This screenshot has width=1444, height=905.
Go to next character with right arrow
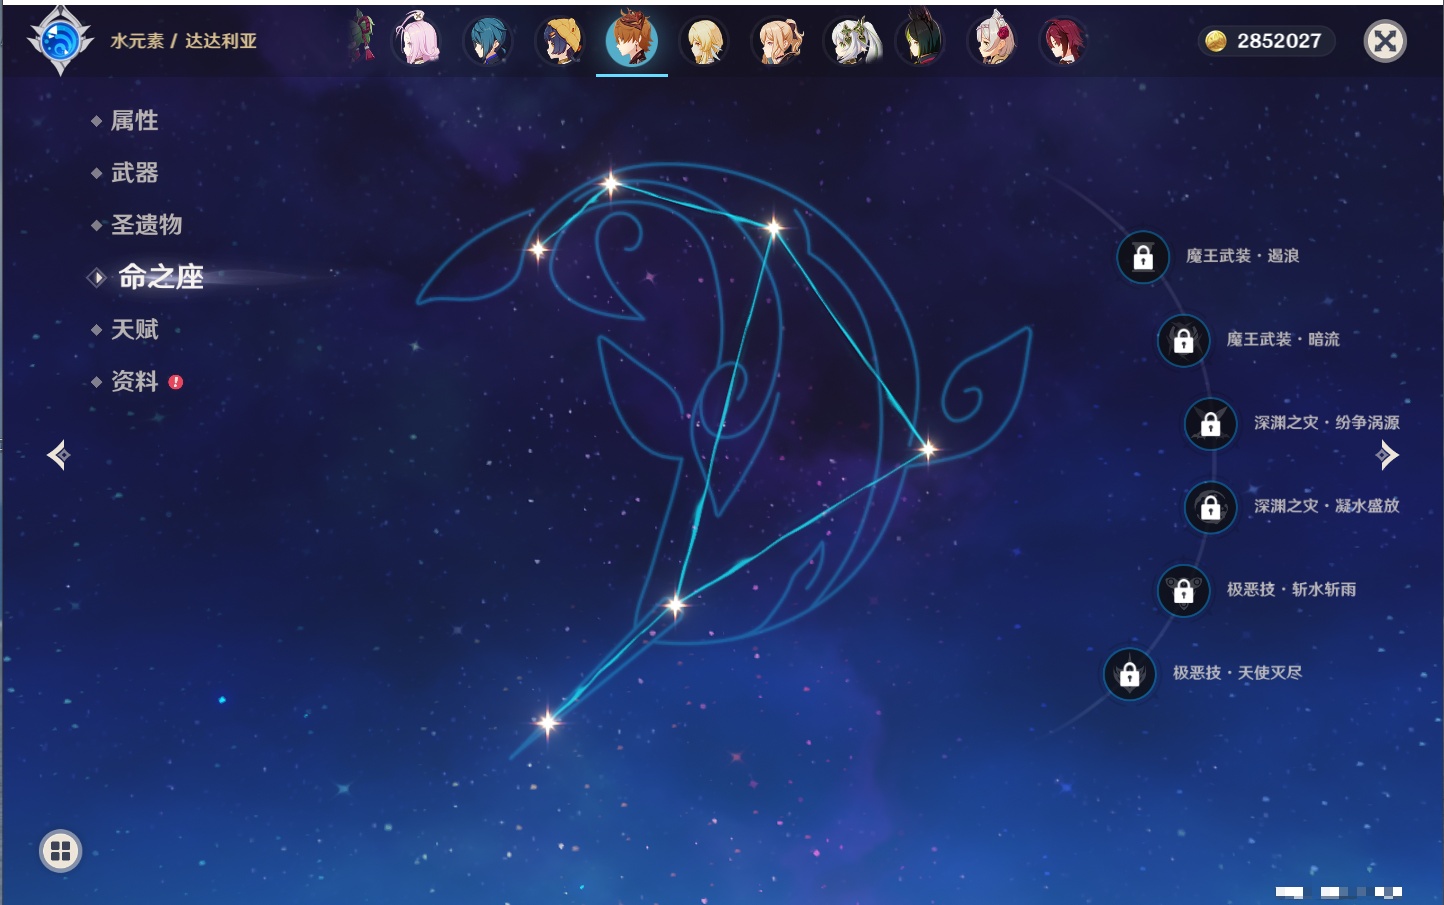(x=1387, y=455)
